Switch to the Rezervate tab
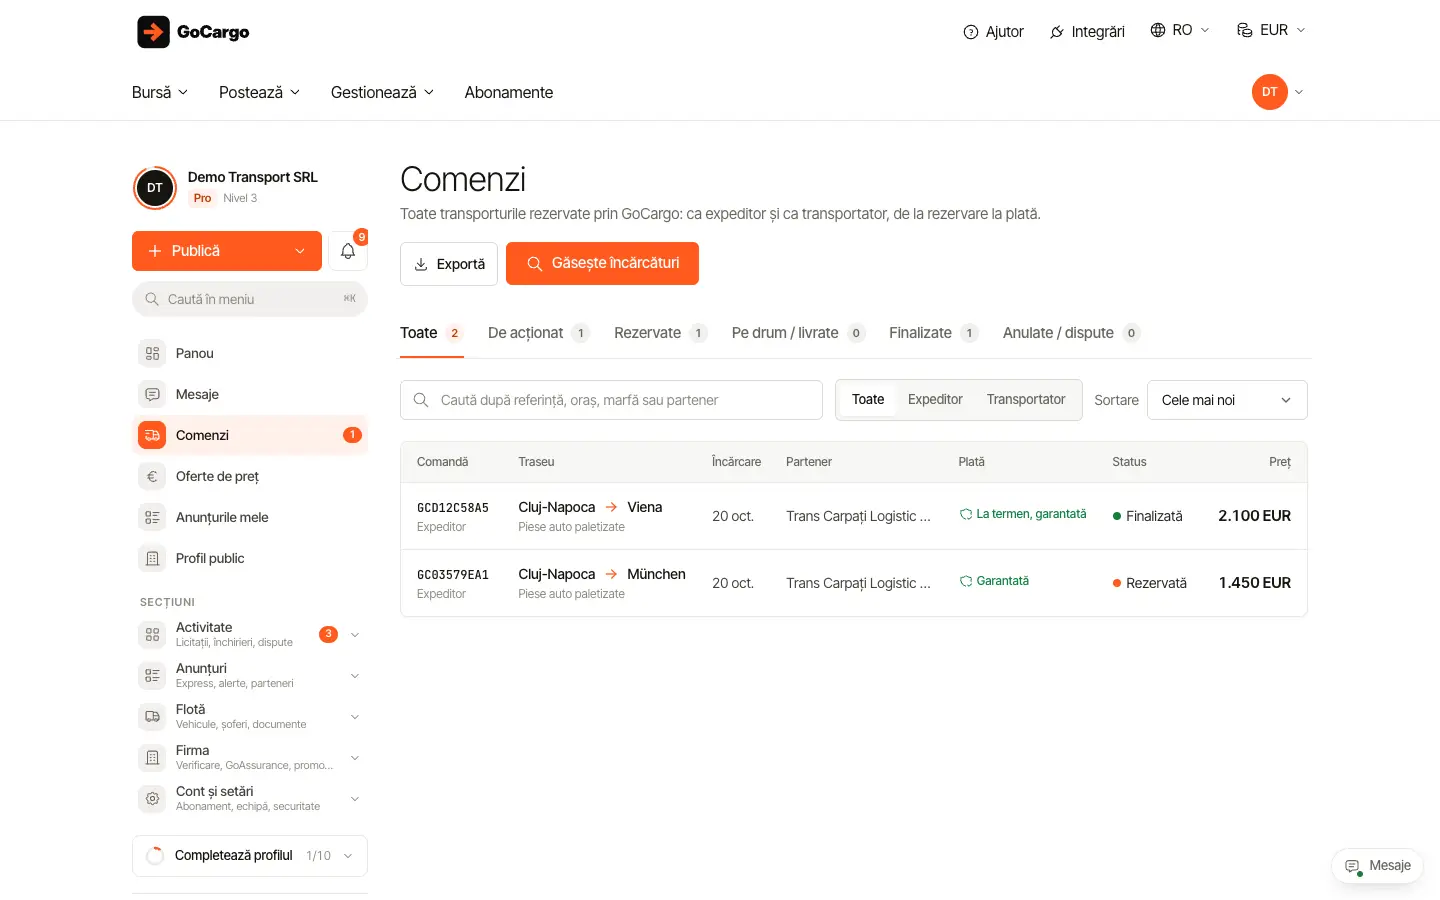The image size is (1440, 900). 660,333
